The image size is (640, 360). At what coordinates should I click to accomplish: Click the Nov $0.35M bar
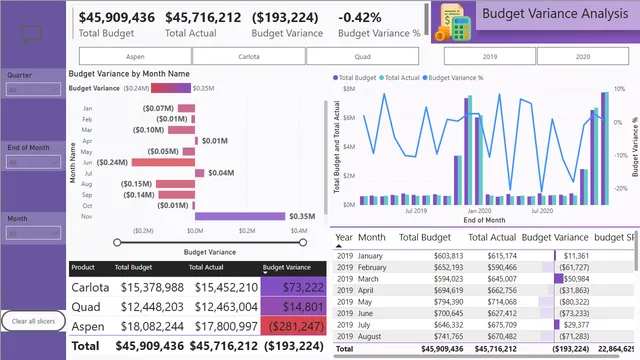(240, 216)
